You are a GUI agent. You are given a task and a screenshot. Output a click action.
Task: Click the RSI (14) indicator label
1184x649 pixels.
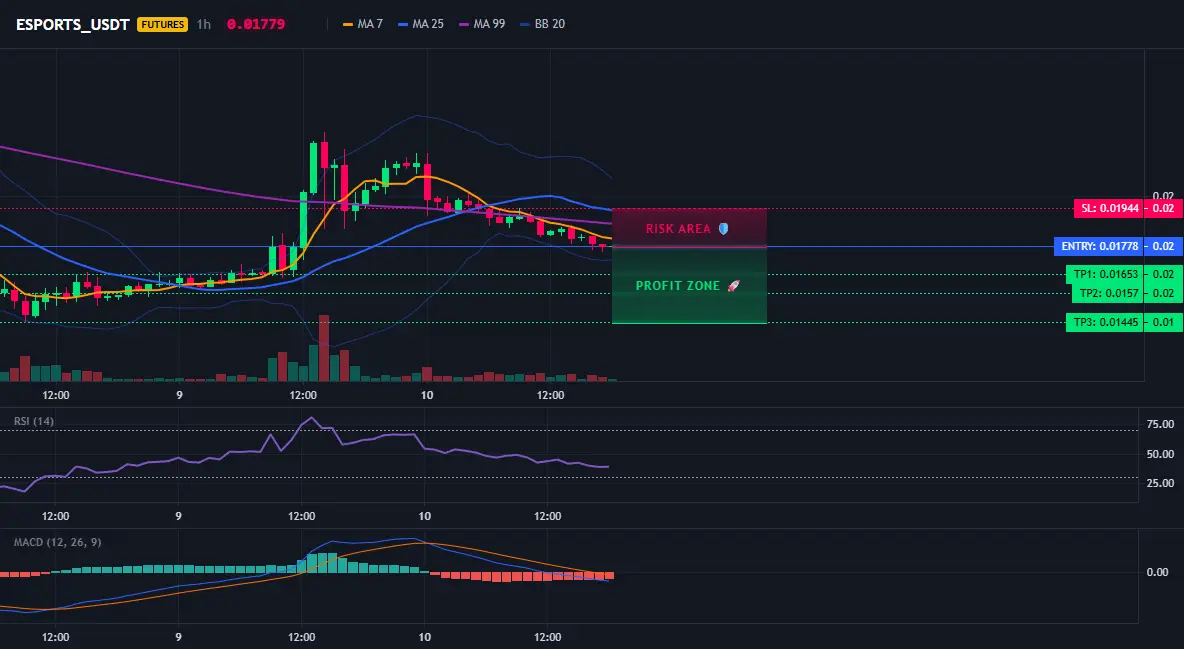point(34,421)
